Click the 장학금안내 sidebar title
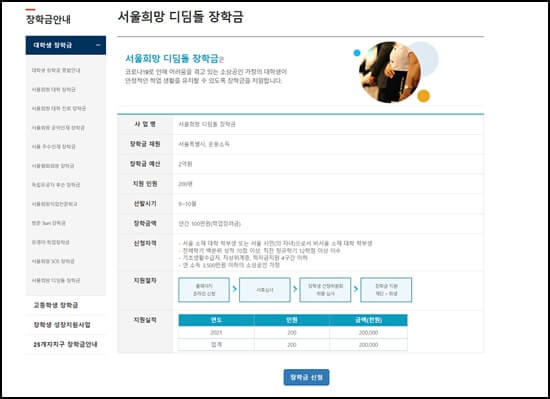 click(x=48, y=19)
